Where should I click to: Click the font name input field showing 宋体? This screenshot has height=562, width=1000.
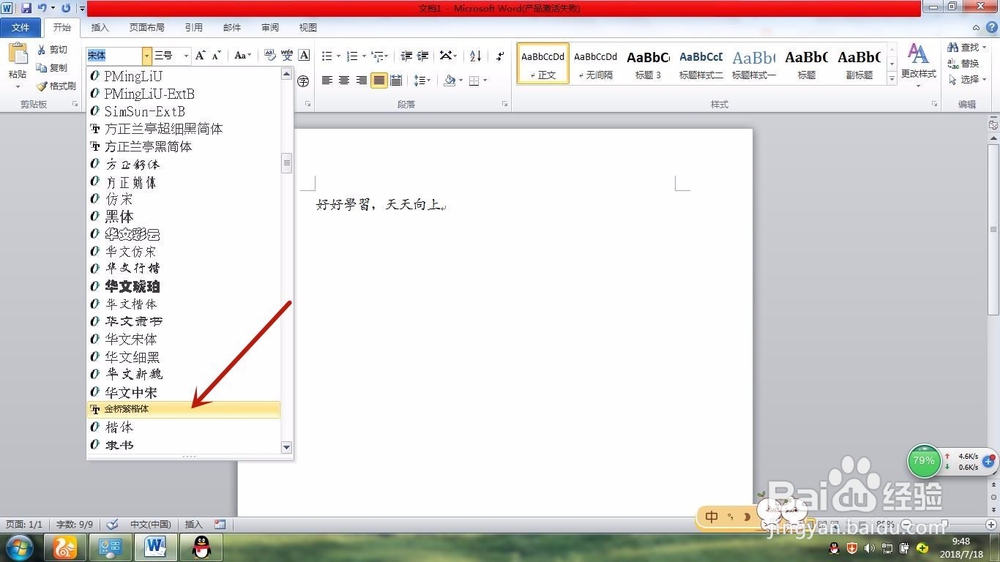coord(114,55)
